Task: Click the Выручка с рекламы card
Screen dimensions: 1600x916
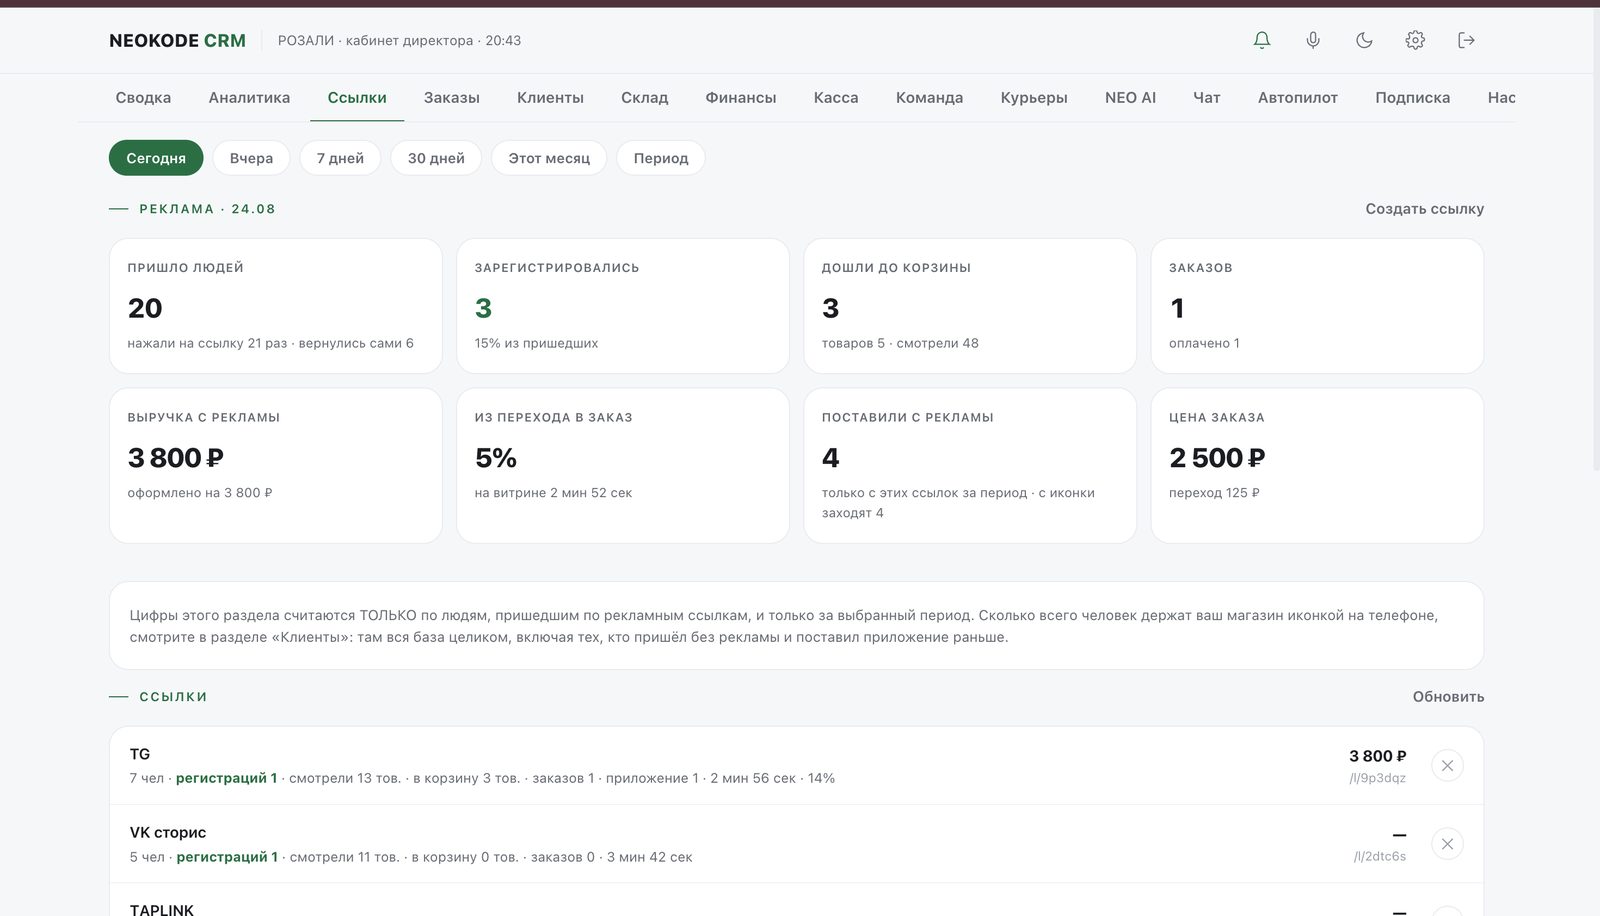Action: [x=276, y=466]
